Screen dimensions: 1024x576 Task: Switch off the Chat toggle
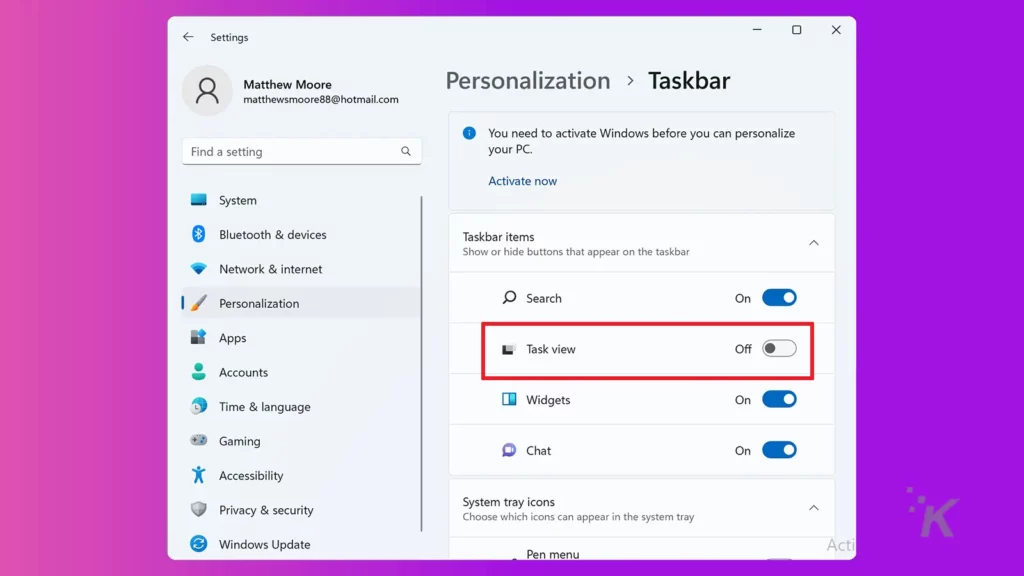coord(779,450)
